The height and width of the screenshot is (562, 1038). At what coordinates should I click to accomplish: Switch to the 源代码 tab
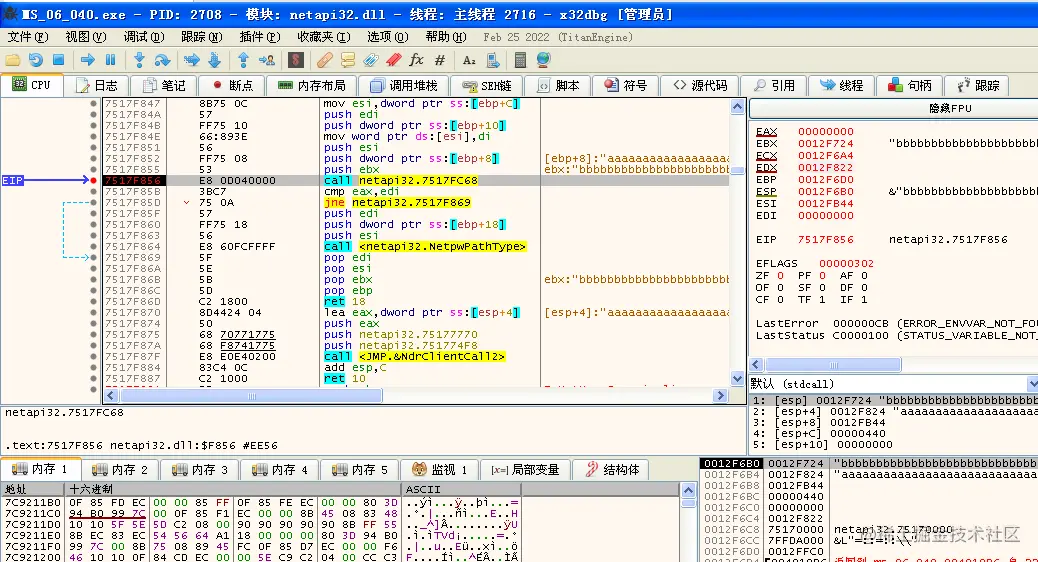(700, 85)
